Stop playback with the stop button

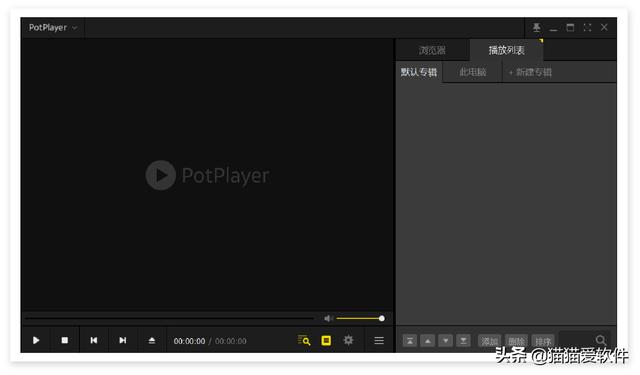tap(64, 340)
